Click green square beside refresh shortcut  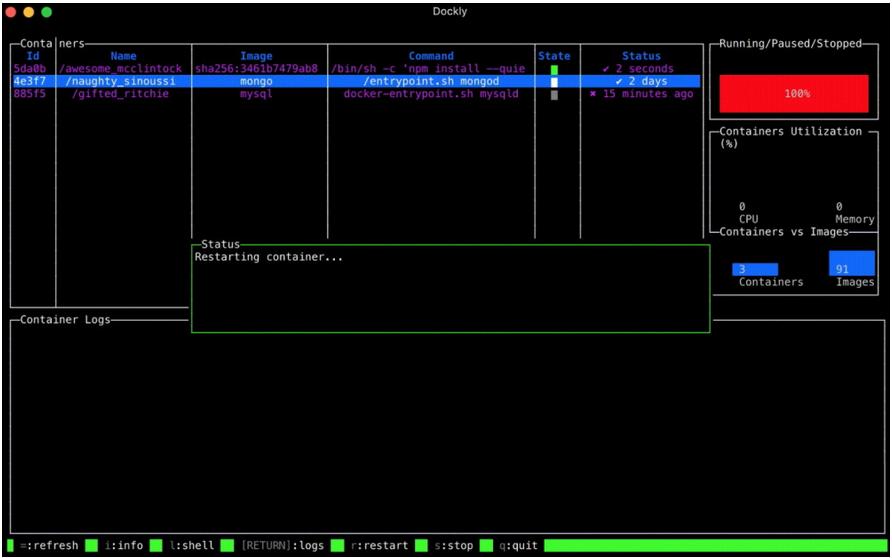pos(11,546)
